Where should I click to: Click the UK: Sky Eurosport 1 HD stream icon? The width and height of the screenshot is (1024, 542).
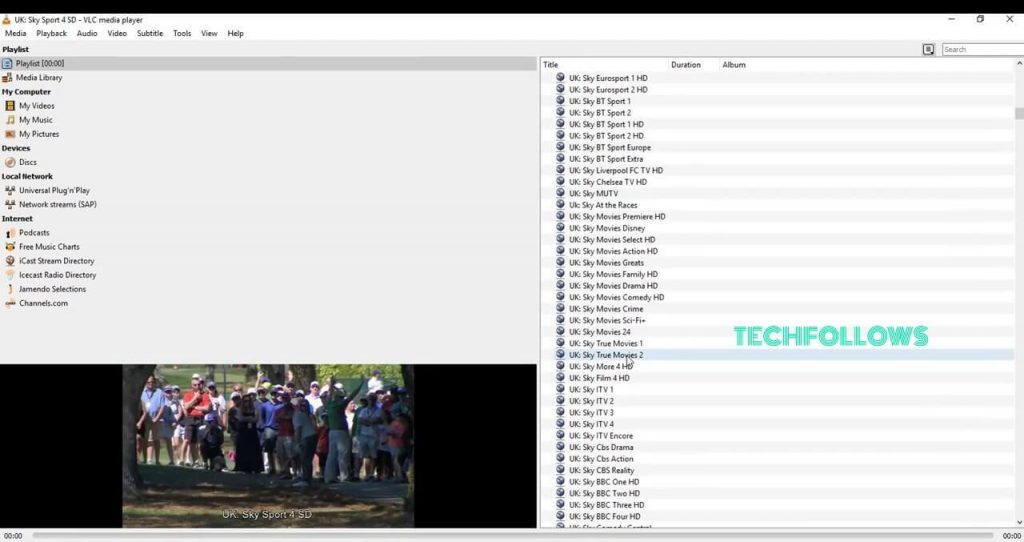pos(560,77)
